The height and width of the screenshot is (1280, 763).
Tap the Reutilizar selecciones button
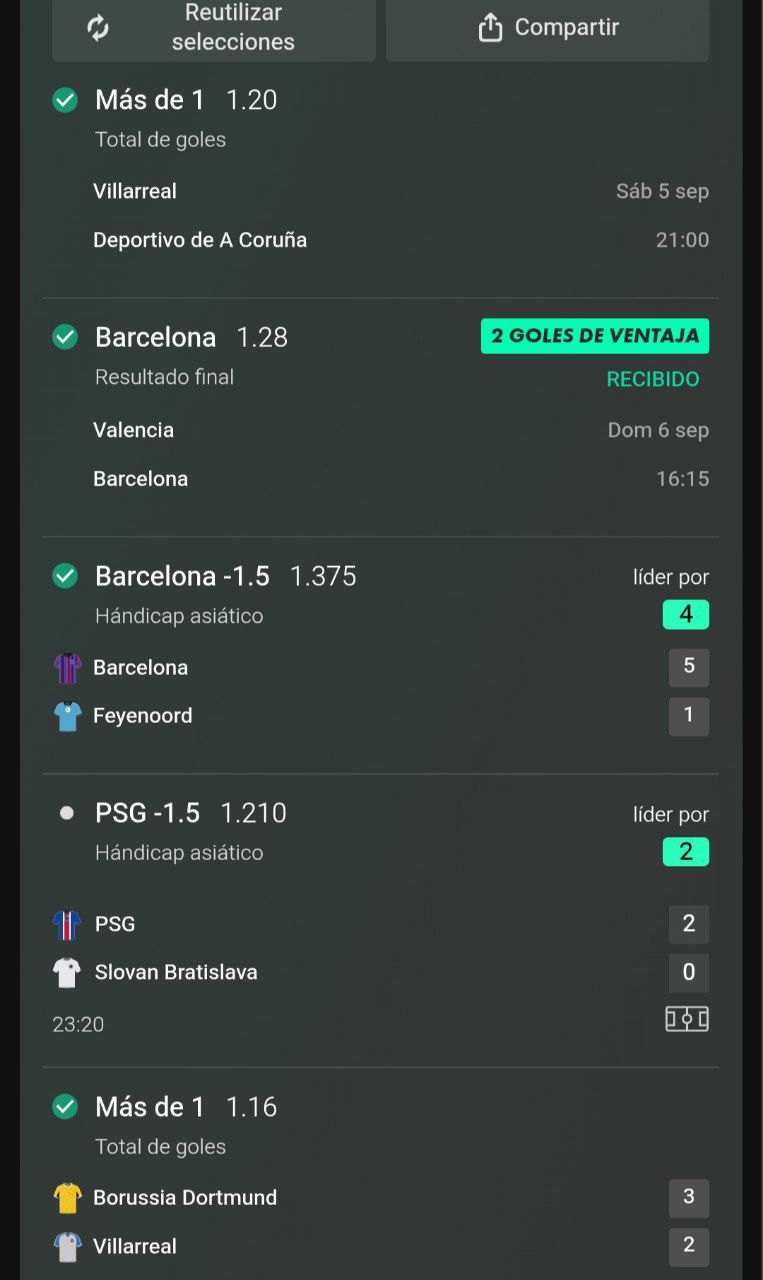[x=214, y=27]
